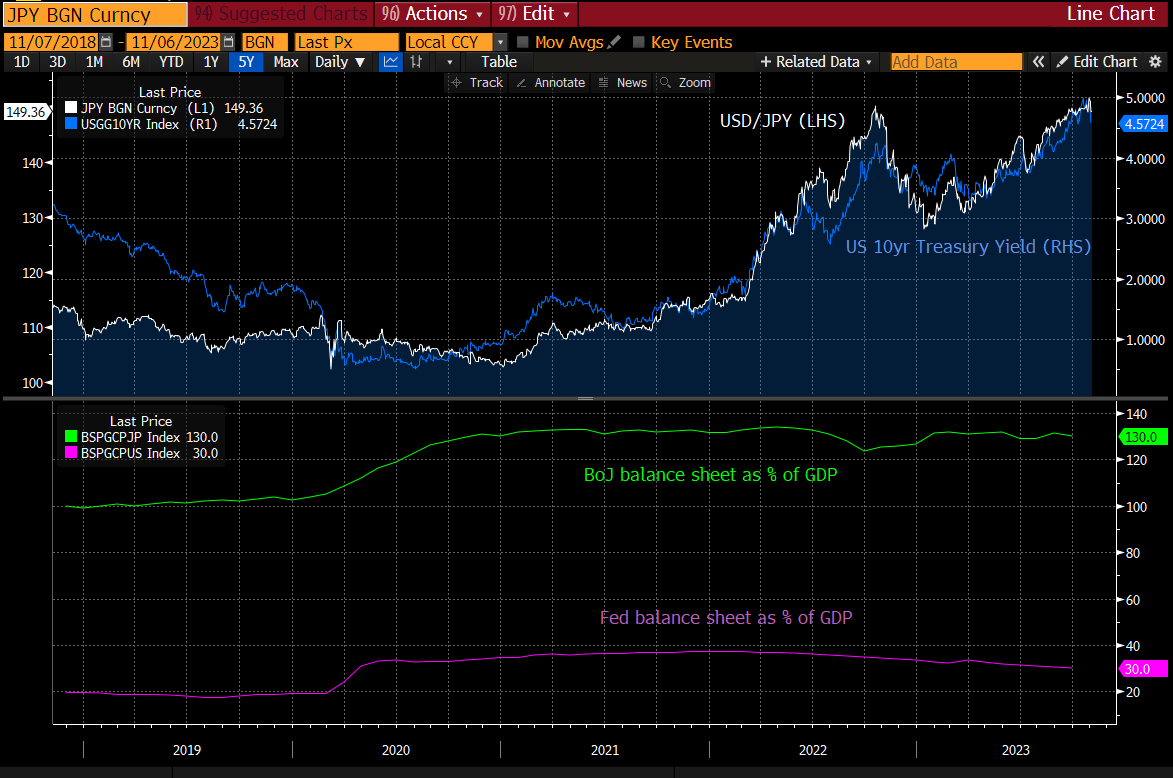Click the Add Data input field

956,62
